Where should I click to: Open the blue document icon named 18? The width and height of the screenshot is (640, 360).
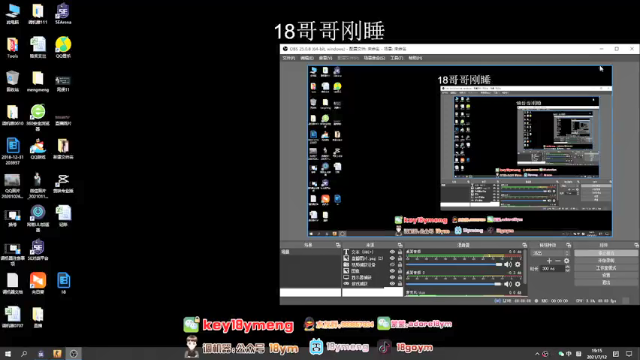pyautogui.click(x=63, y=283)
